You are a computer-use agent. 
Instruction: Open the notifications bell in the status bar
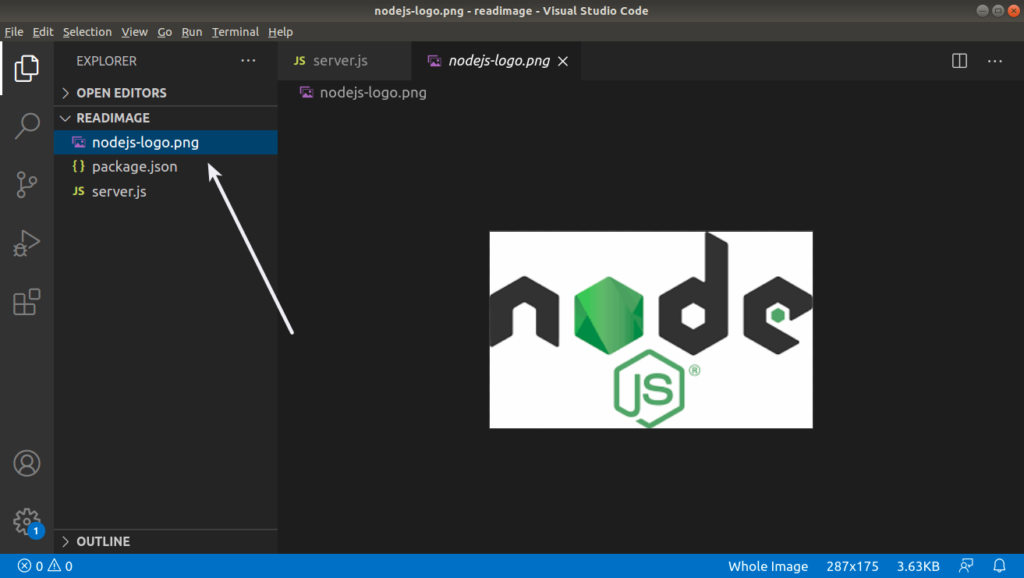point(1000,566)
